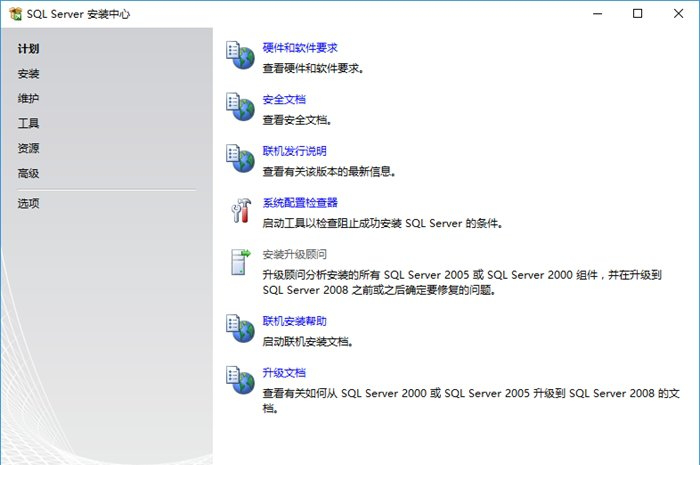Click the globe icon beside 联机发行说明
700x483 pixels.
[240, 158]
